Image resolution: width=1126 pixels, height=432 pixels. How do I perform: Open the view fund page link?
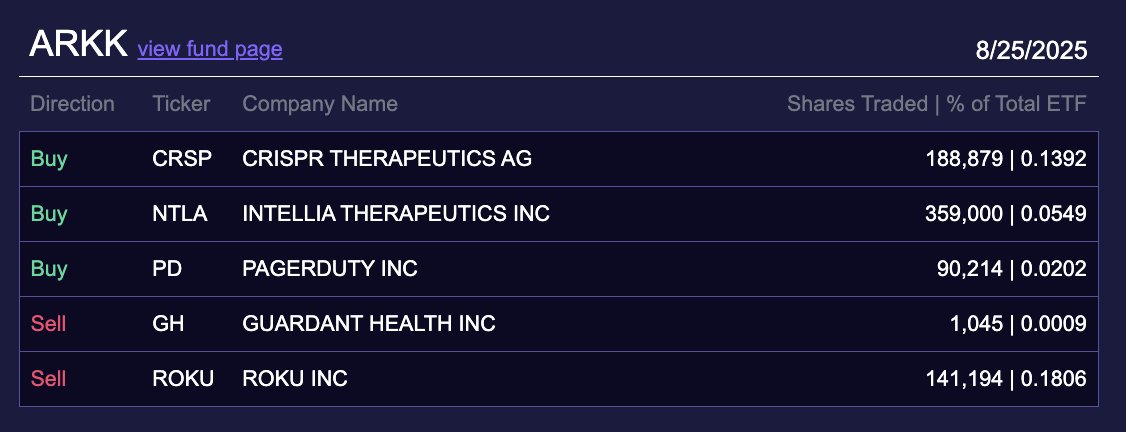tap(210, 48)
